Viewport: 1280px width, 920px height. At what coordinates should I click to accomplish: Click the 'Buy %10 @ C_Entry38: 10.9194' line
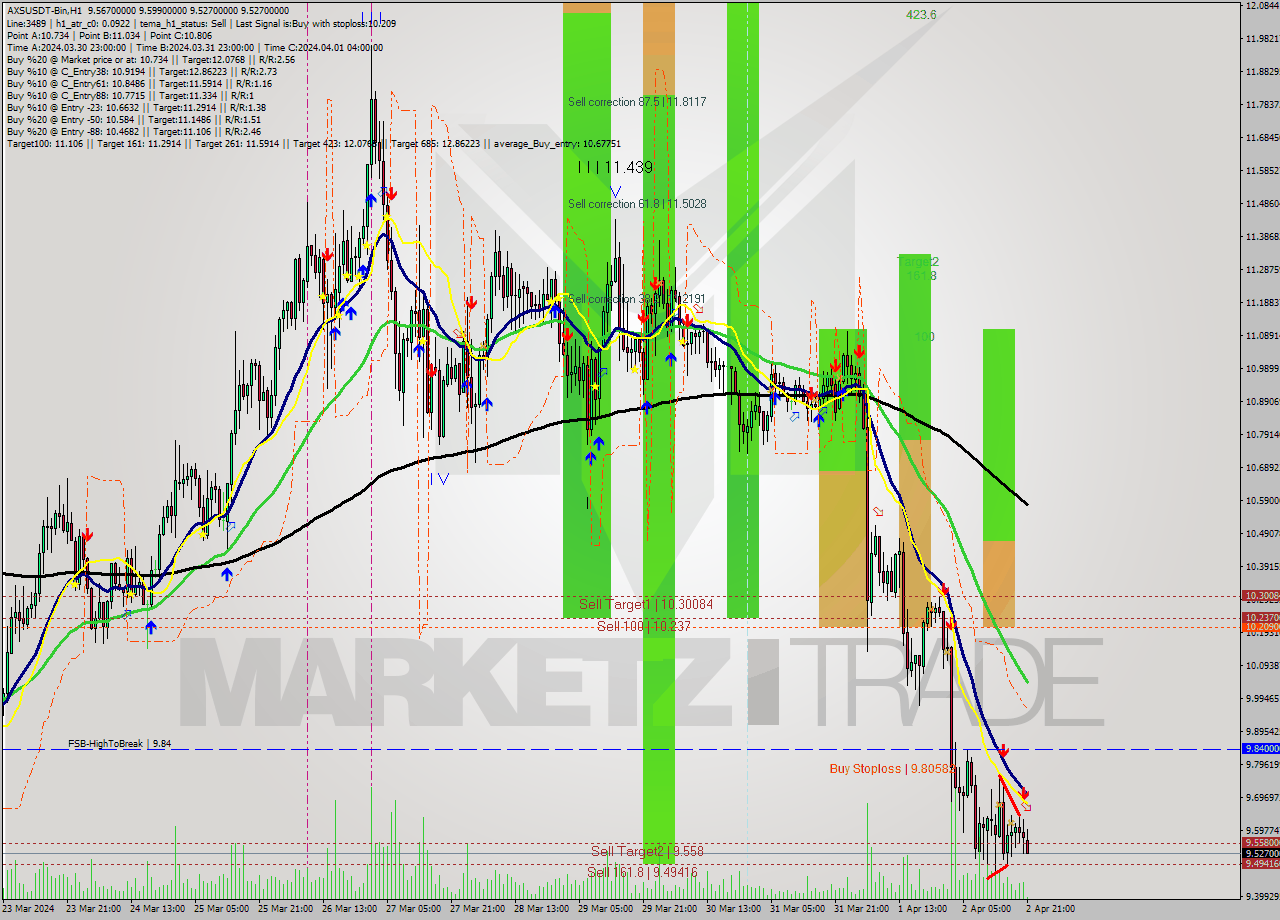coord(142,71)
